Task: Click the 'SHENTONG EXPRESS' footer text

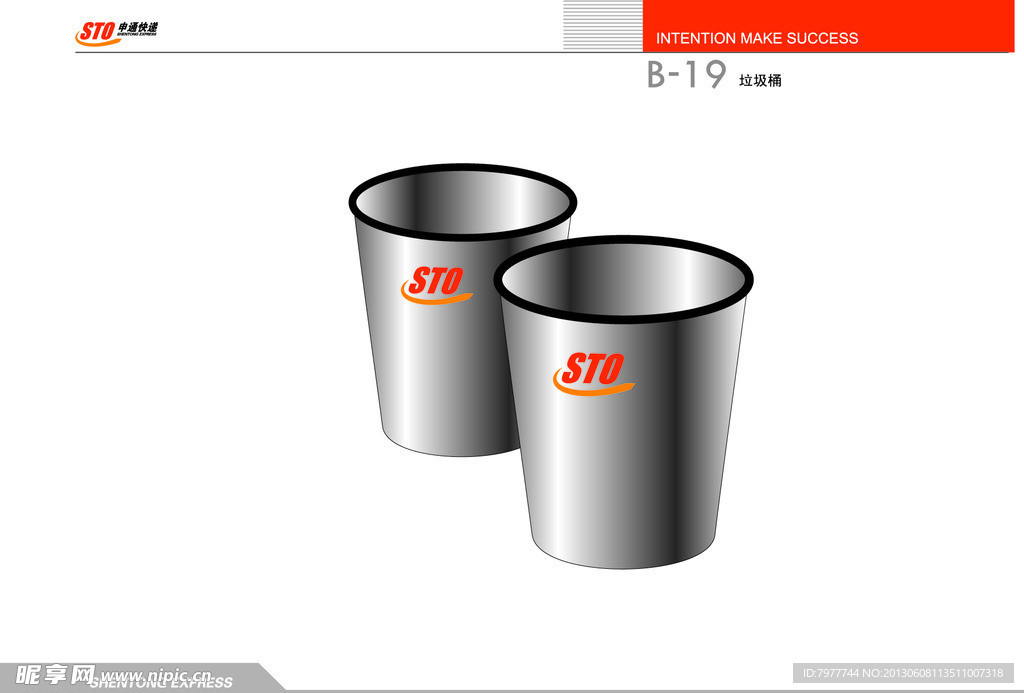Action: click(161, 683)
